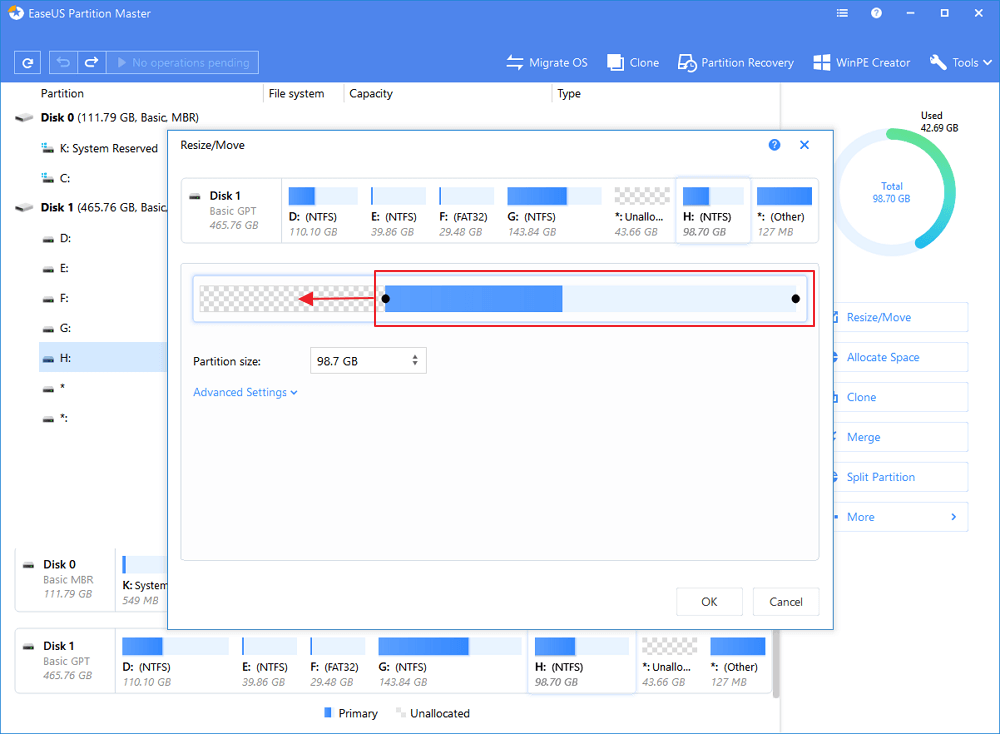Viewport: 1000px width, 734px height.
Task: Select G: NTFS partition in dialog disk map
Action: (538, 210)
